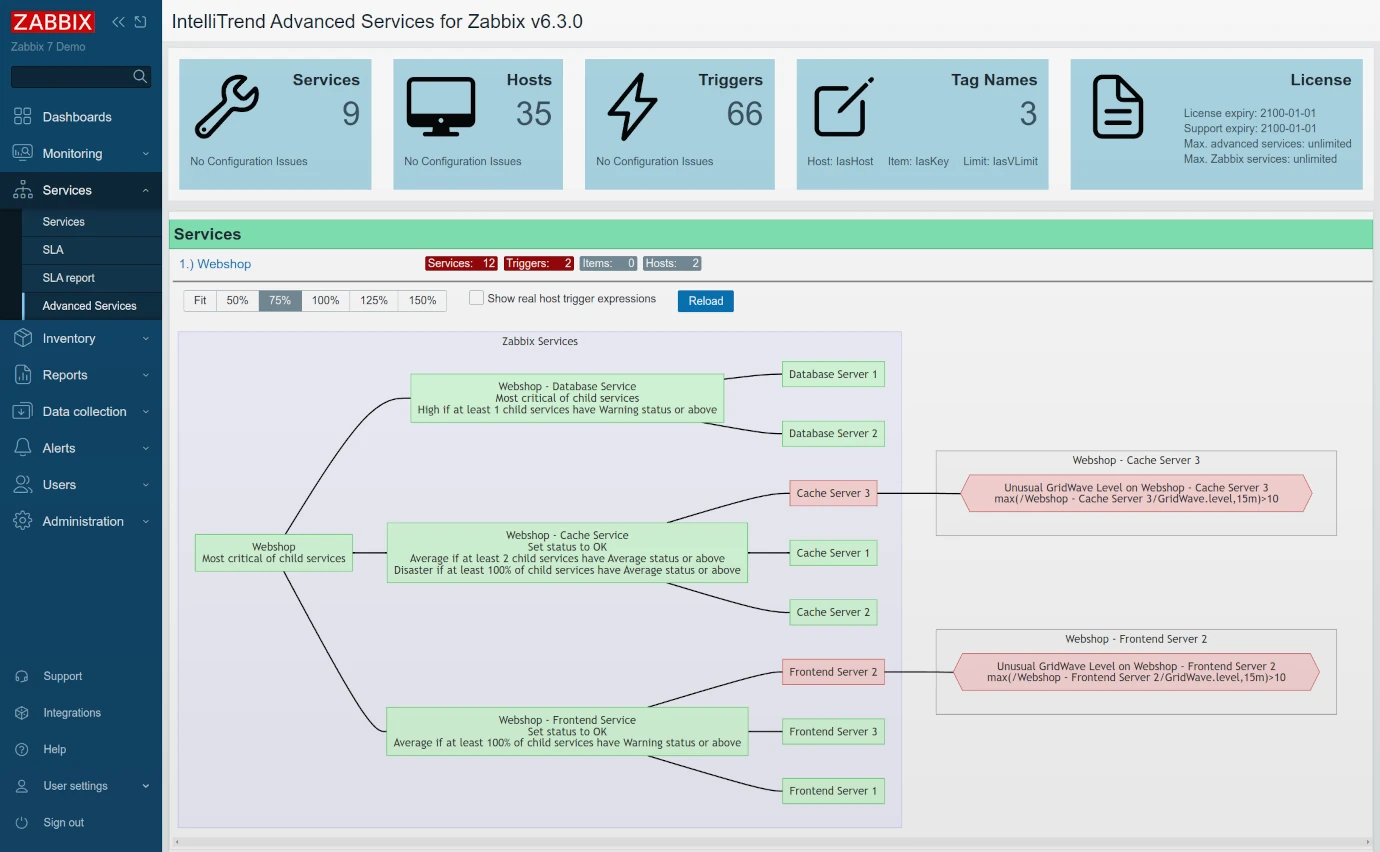Click the wrench icon on Services card
The image size is (1380, 852).
(x=226, y=107)
